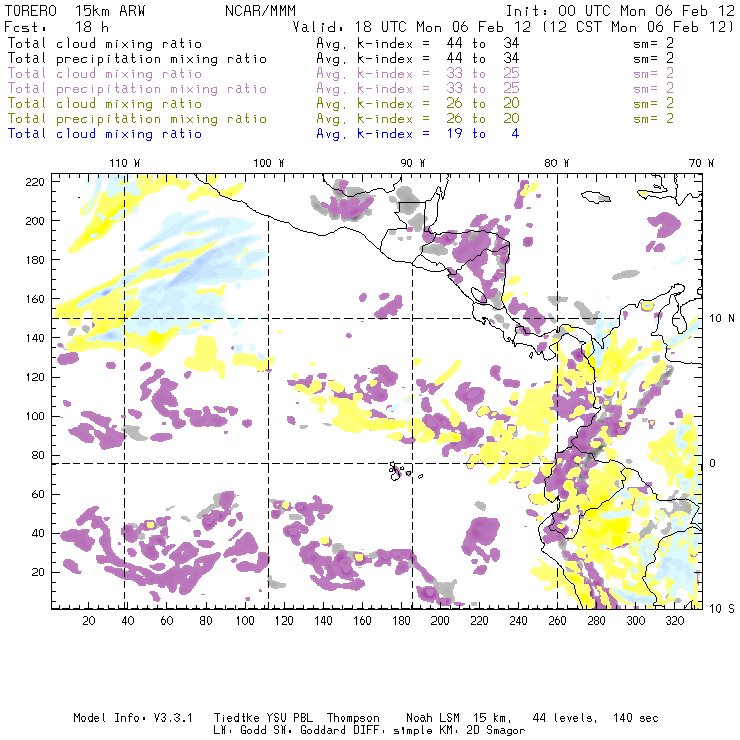Viewport: 740px width, 740px height.
Task: Click the blue Total cloud mixing ratio legend
Action: tap(105, 133)
